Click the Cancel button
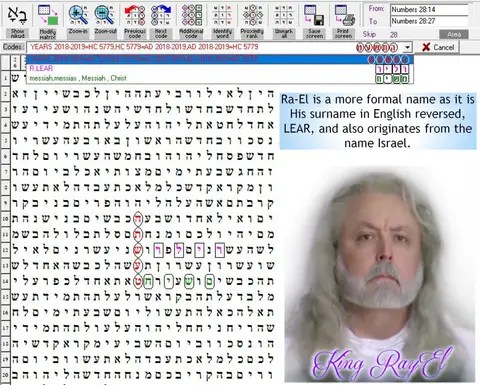The width and height of the screenshot is (480, 385). click(x=438, y=47)
